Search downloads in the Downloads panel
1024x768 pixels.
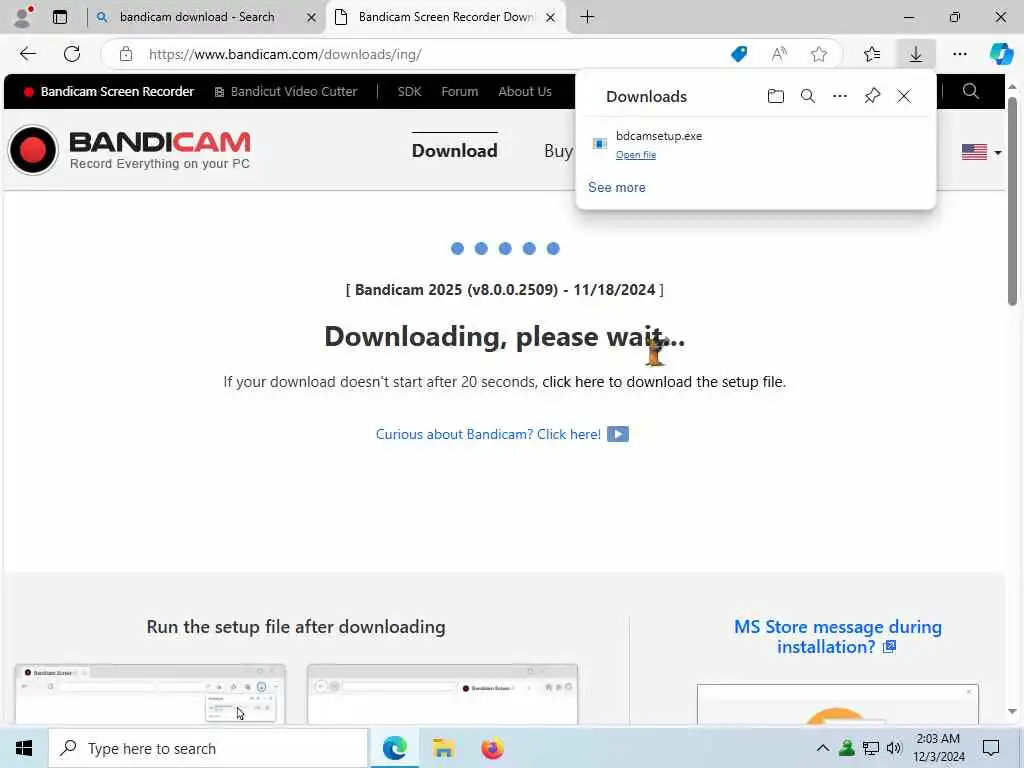click(808, 97)
